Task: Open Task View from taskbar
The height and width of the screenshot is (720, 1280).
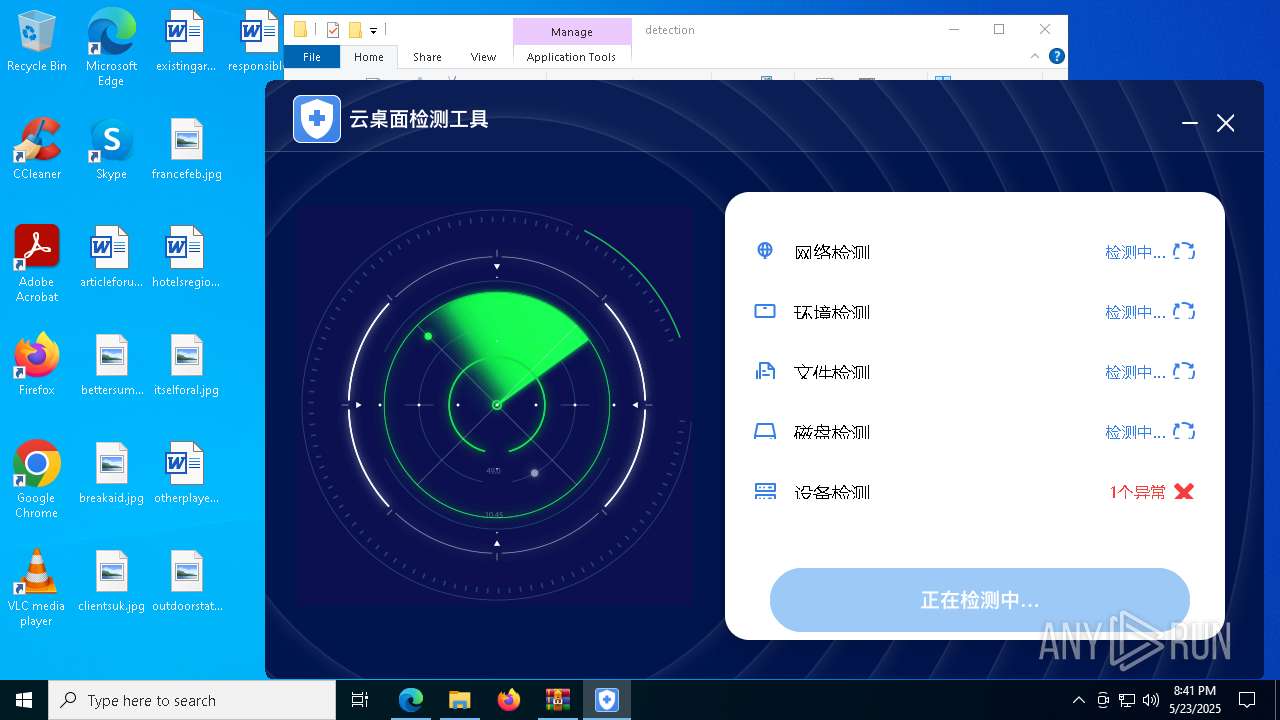Action: point(360,700)
